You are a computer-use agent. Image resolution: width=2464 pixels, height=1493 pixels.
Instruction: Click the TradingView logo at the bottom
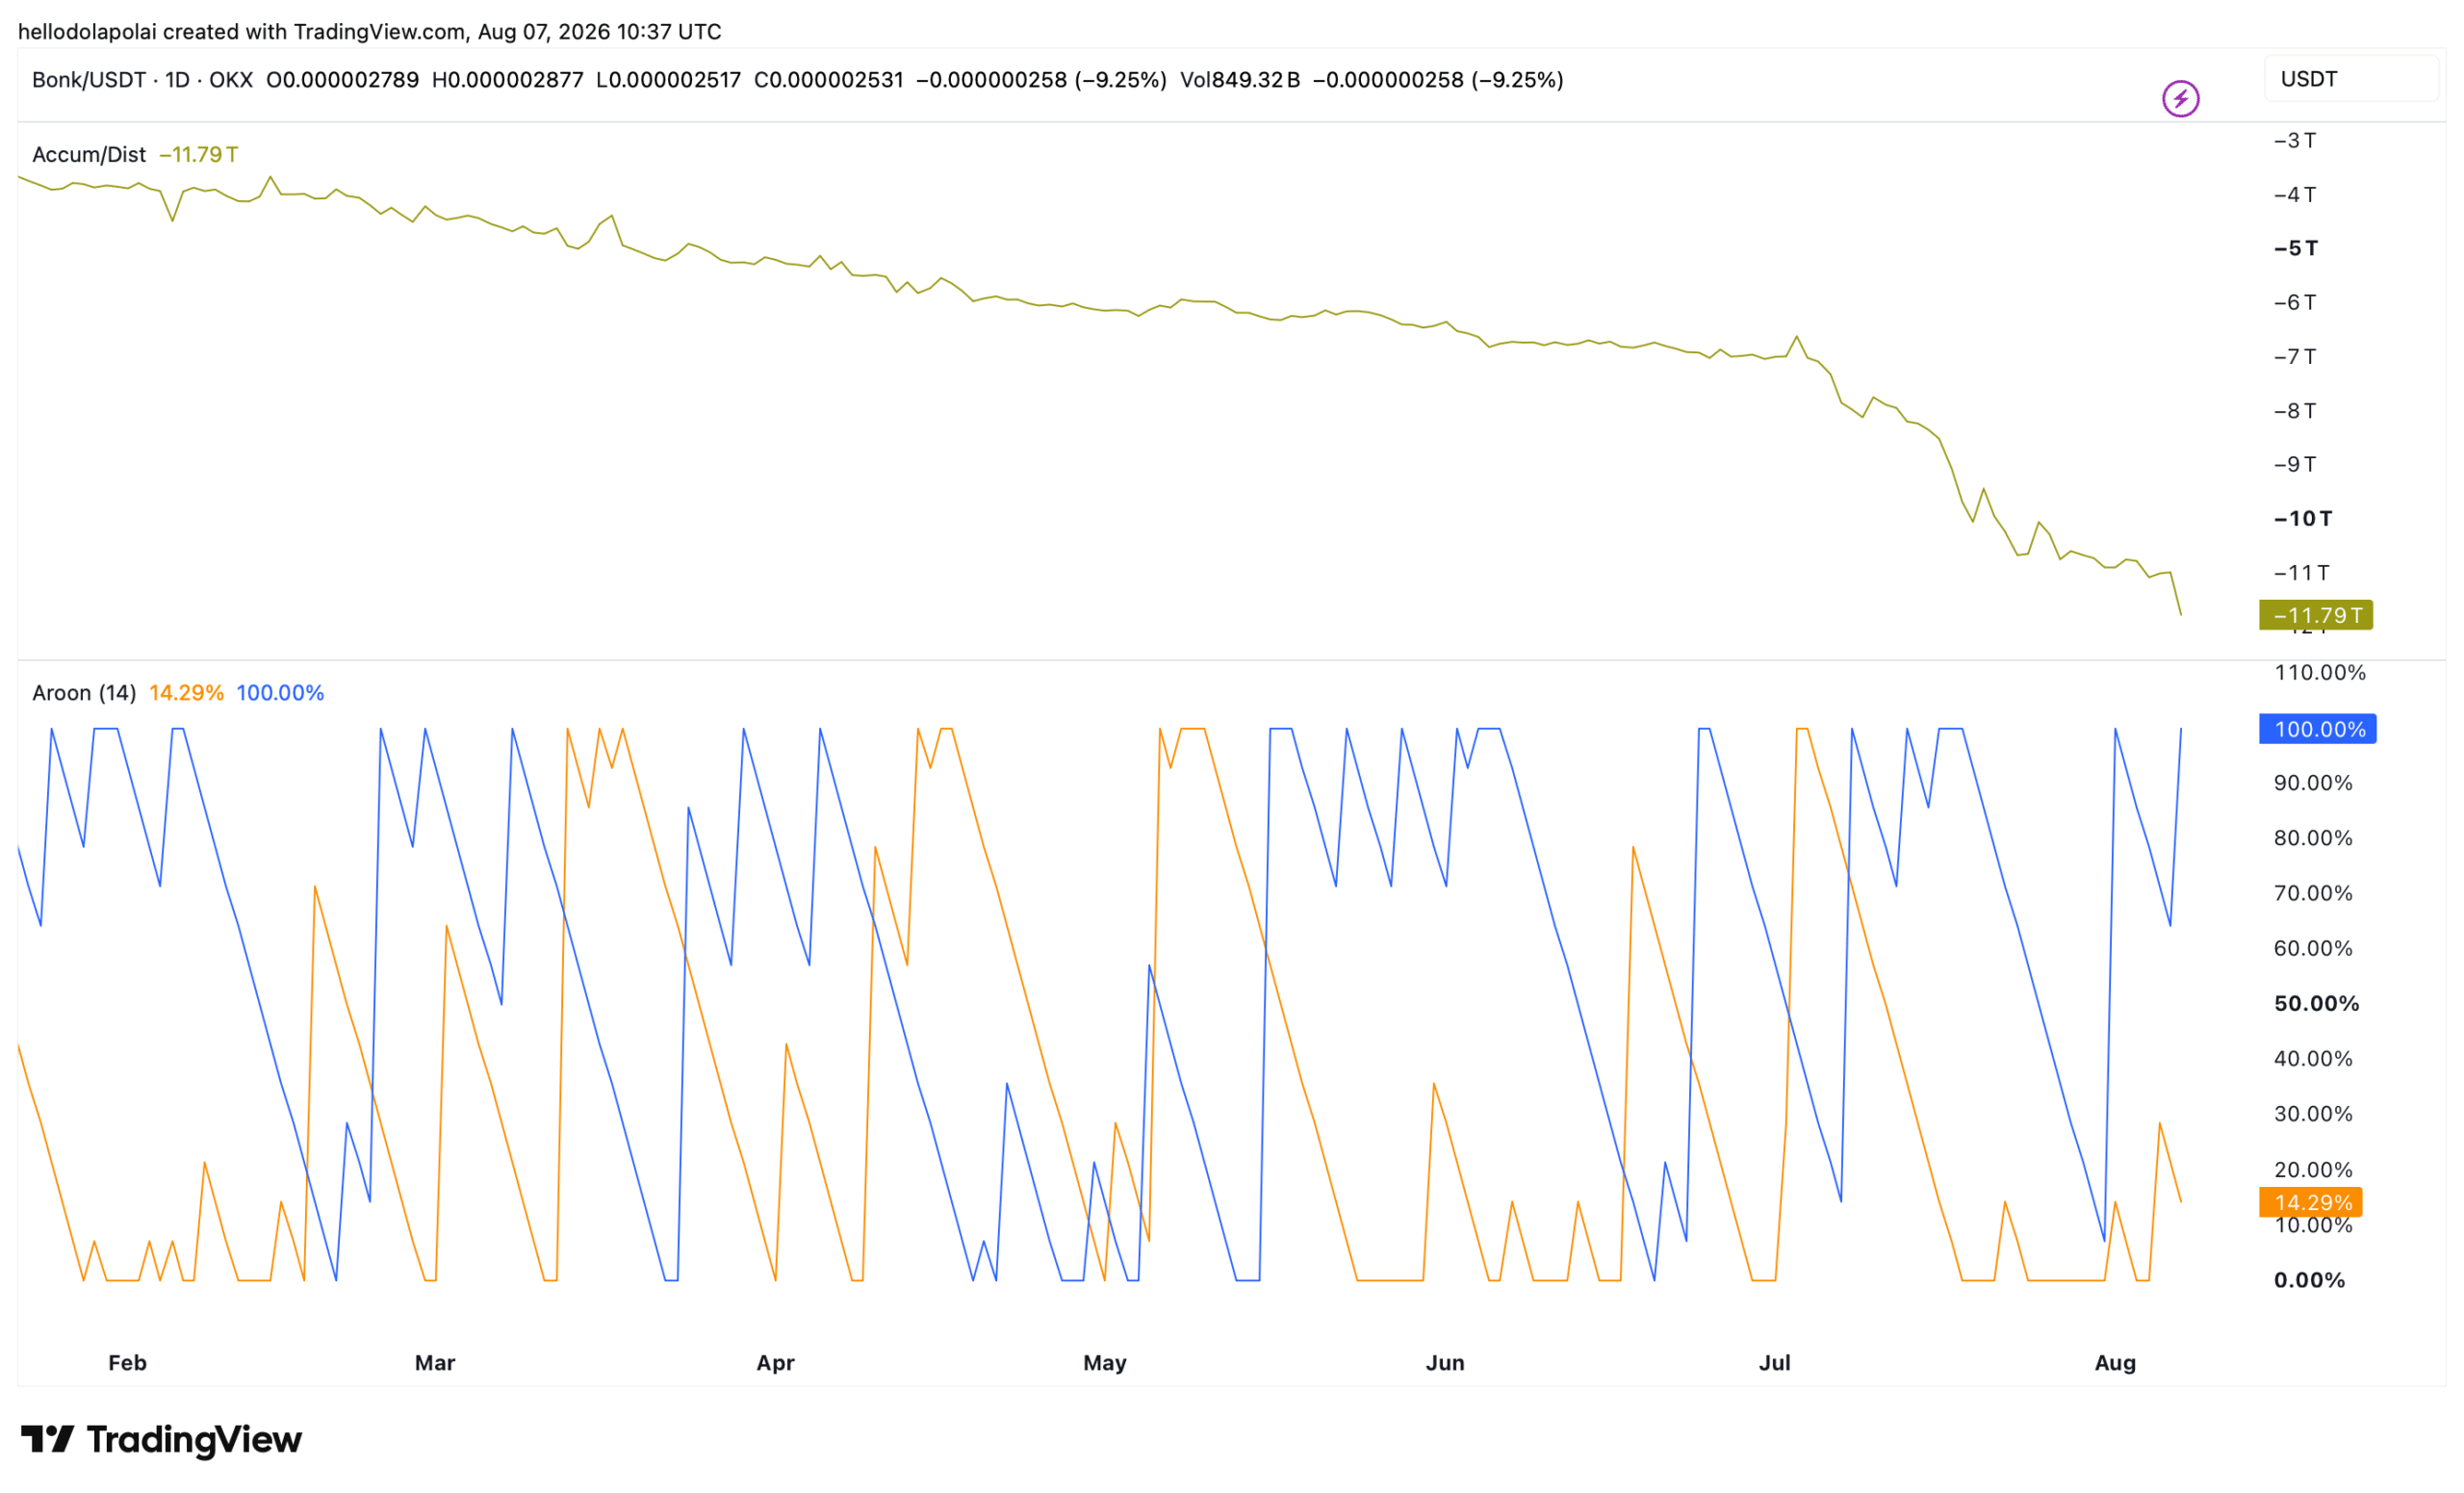pyautogui.click(x=161, y=1439)
